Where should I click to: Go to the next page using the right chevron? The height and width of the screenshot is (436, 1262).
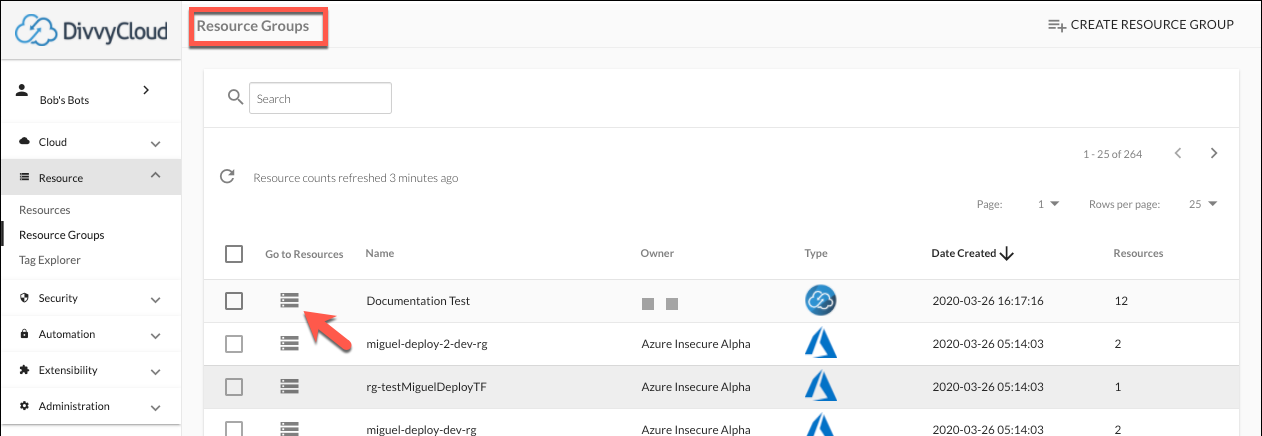[1214, 153]
